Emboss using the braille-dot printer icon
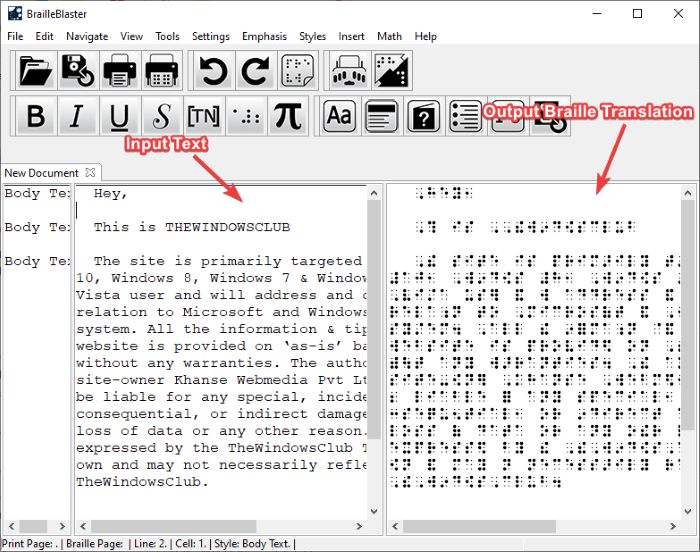 point(162,71)
